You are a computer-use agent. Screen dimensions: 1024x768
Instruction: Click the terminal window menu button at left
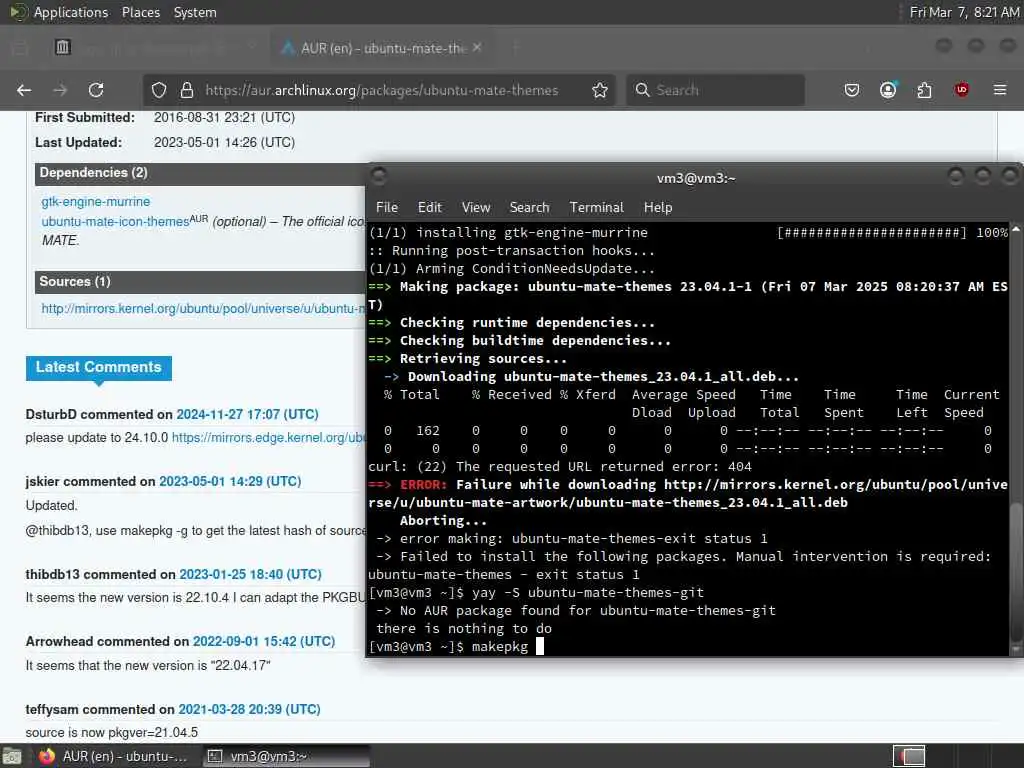pyautogui.click(x=379, y=176)
